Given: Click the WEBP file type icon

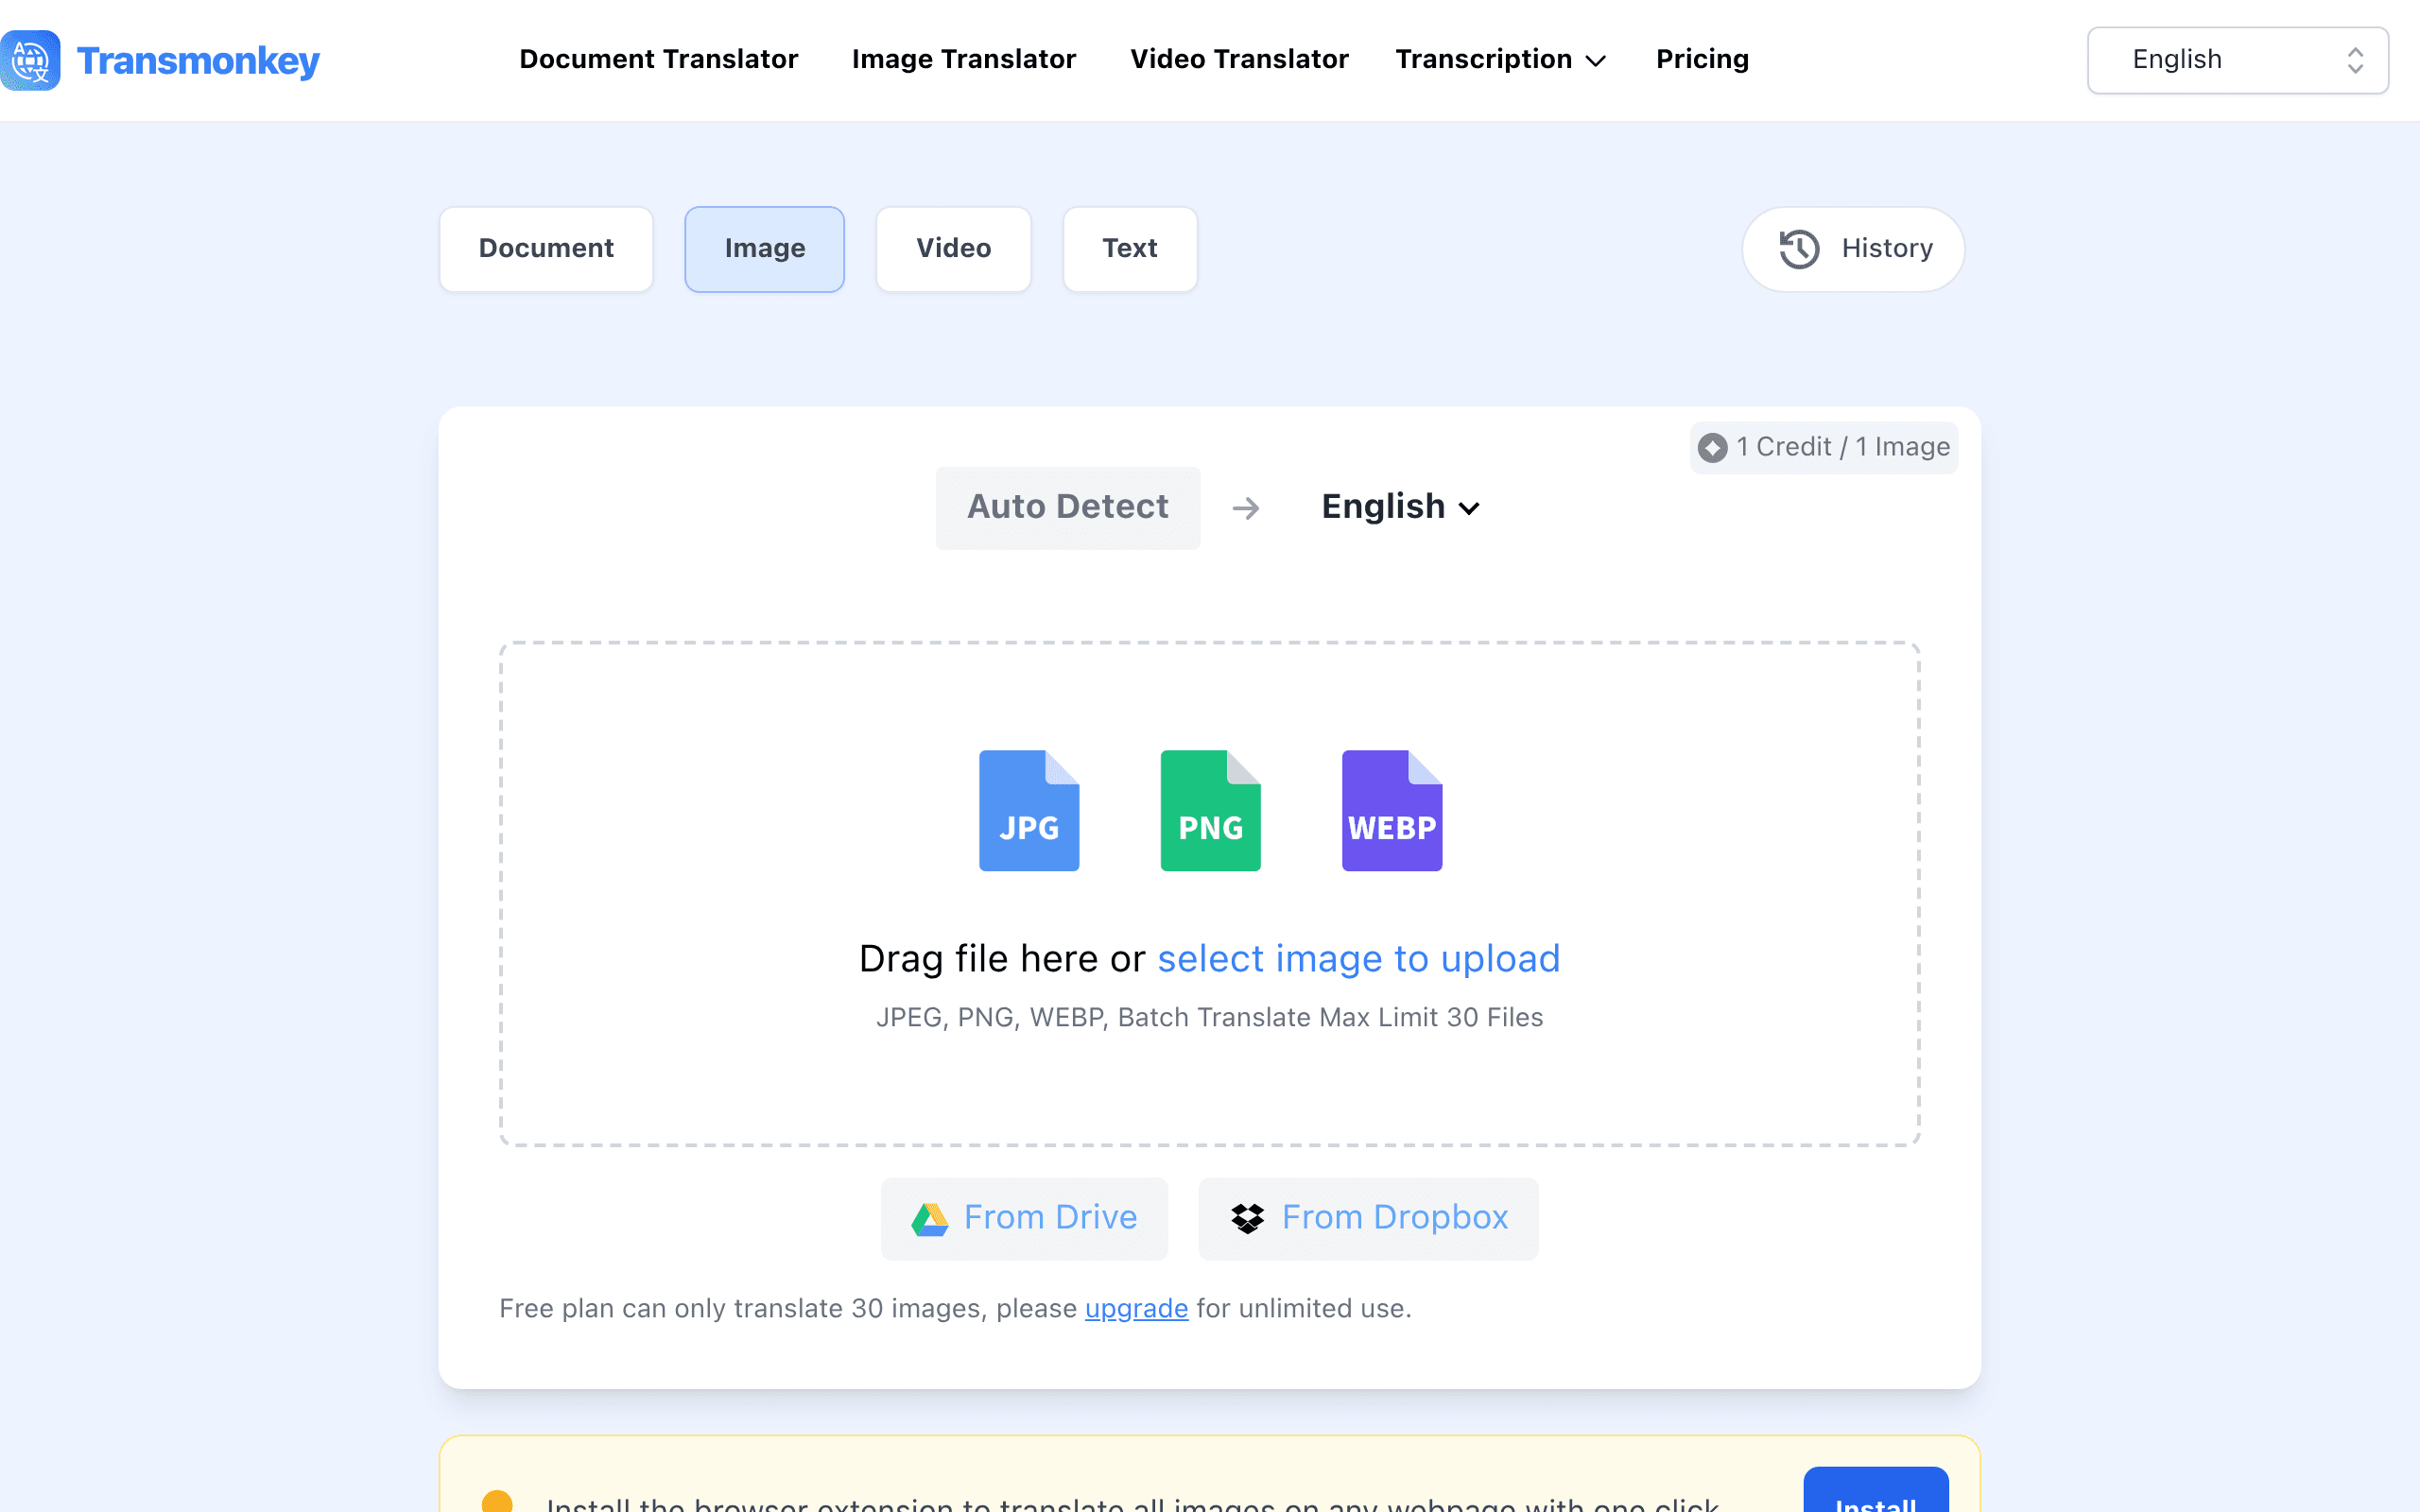Looking at the screenshot, I should pyautogui.click(x=1392, y=810).
